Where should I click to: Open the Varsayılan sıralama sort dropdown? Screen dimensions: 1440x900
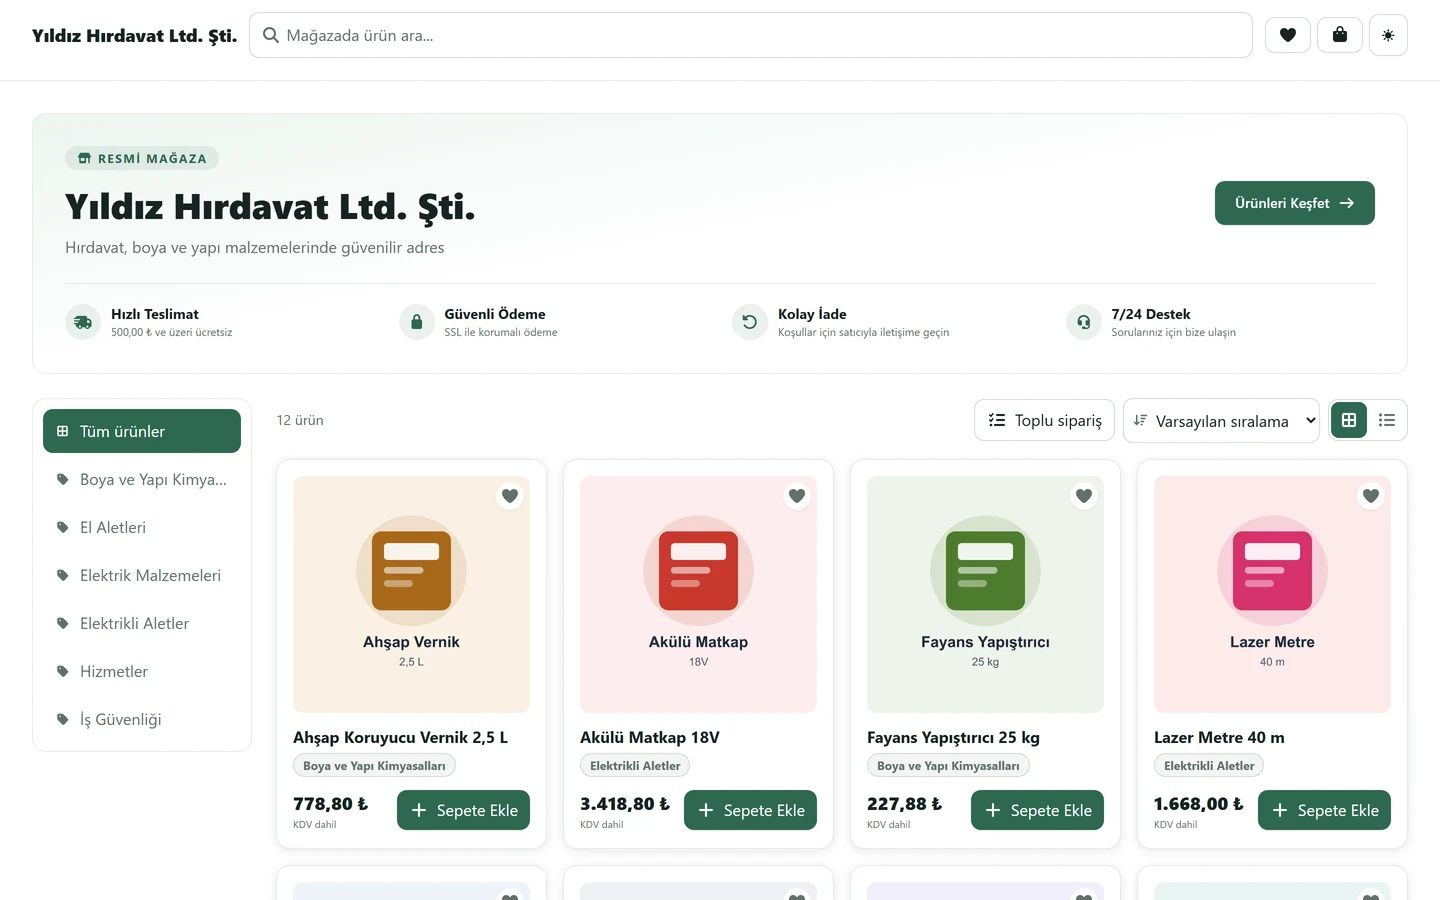tap(1221, 420)
